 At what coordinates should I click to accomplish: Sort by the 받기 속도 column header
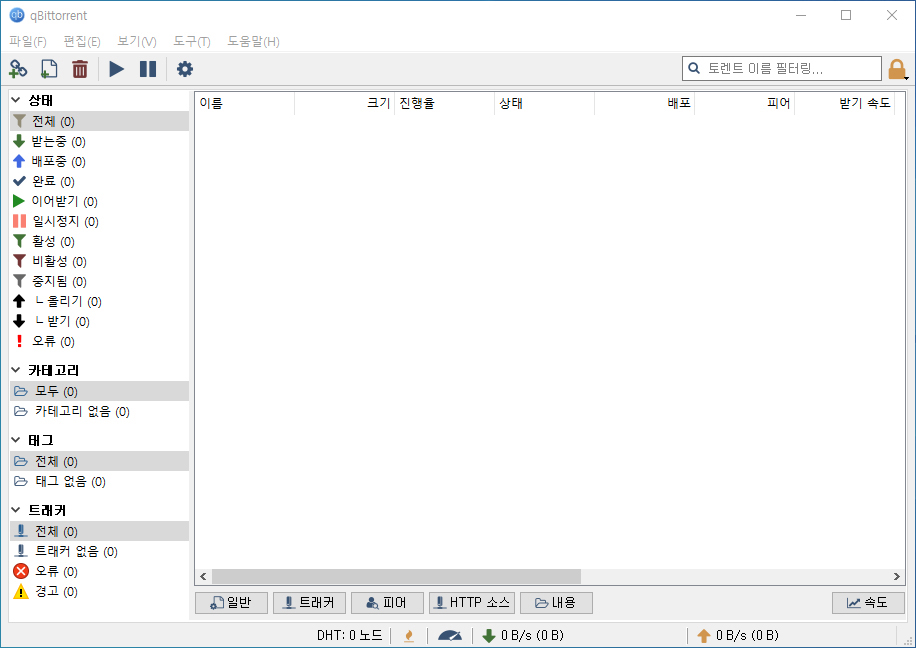(x=844, y=103)
